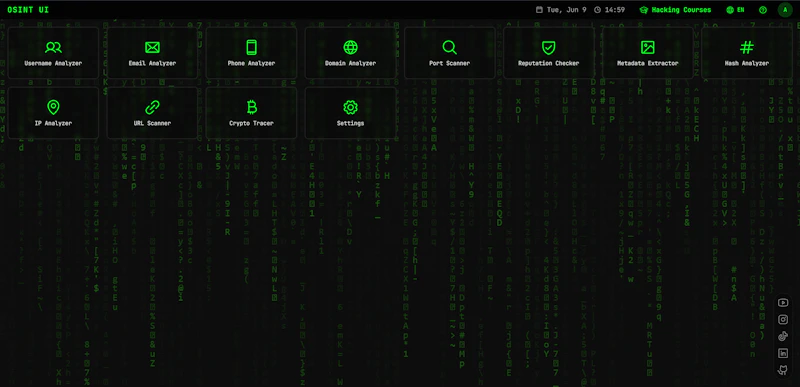The height and width of the screenshot is (387, 800).
Task: Open the LinkedIn social link
Action: point(783,353)
